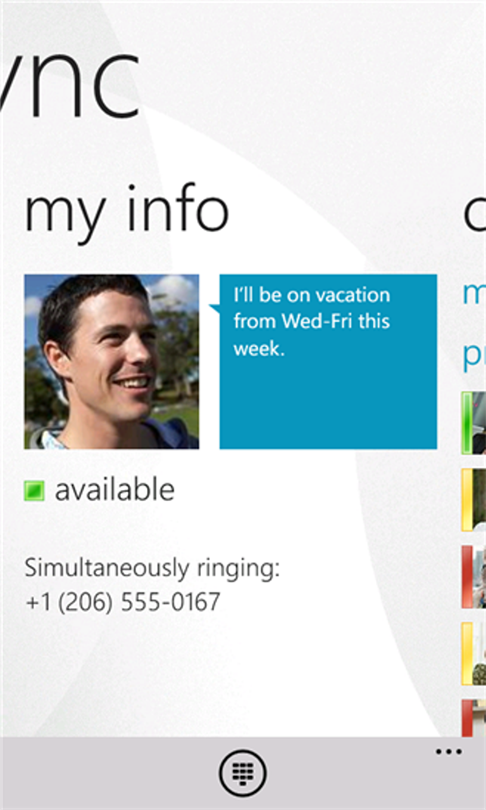Tap the speech bubble pointer beside the photo
This screenshot has width=486, height=810.
click(x=214, y=308)
